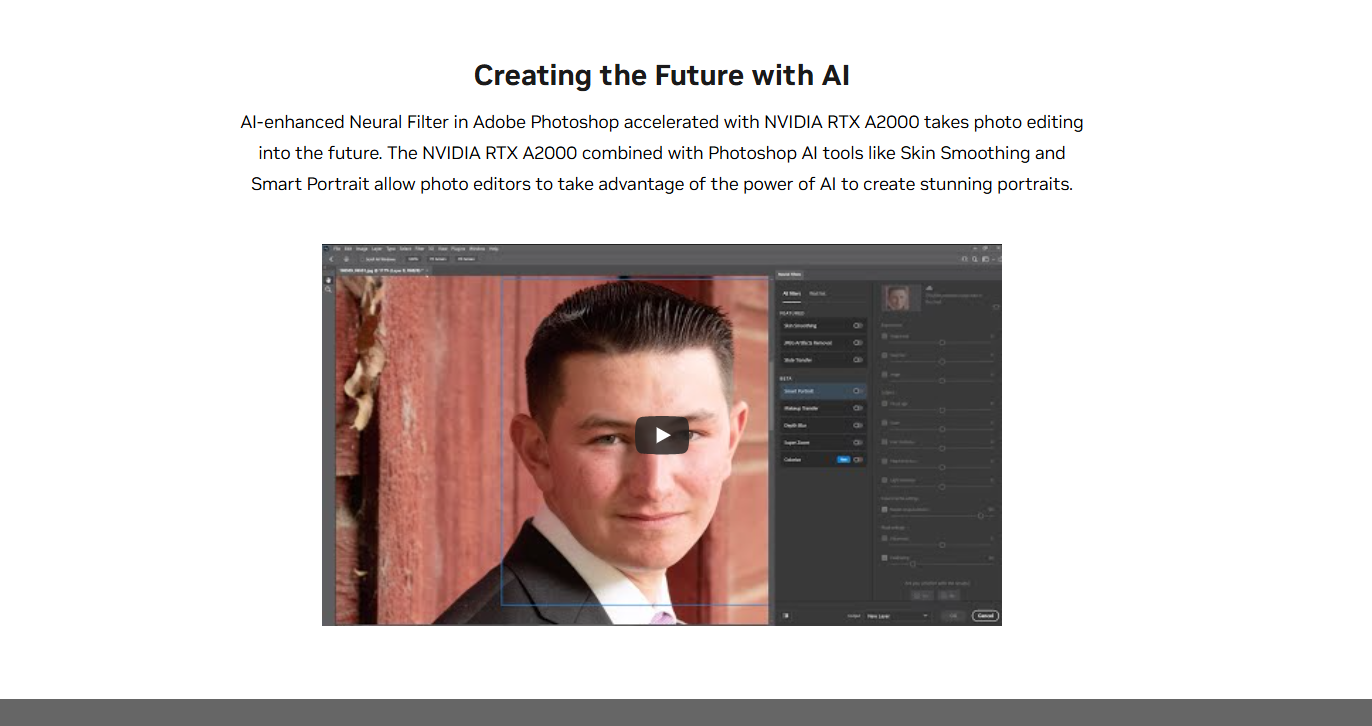Click Cancel button in Neural Filters panel
1372x726 pixels.
(985, 615)
